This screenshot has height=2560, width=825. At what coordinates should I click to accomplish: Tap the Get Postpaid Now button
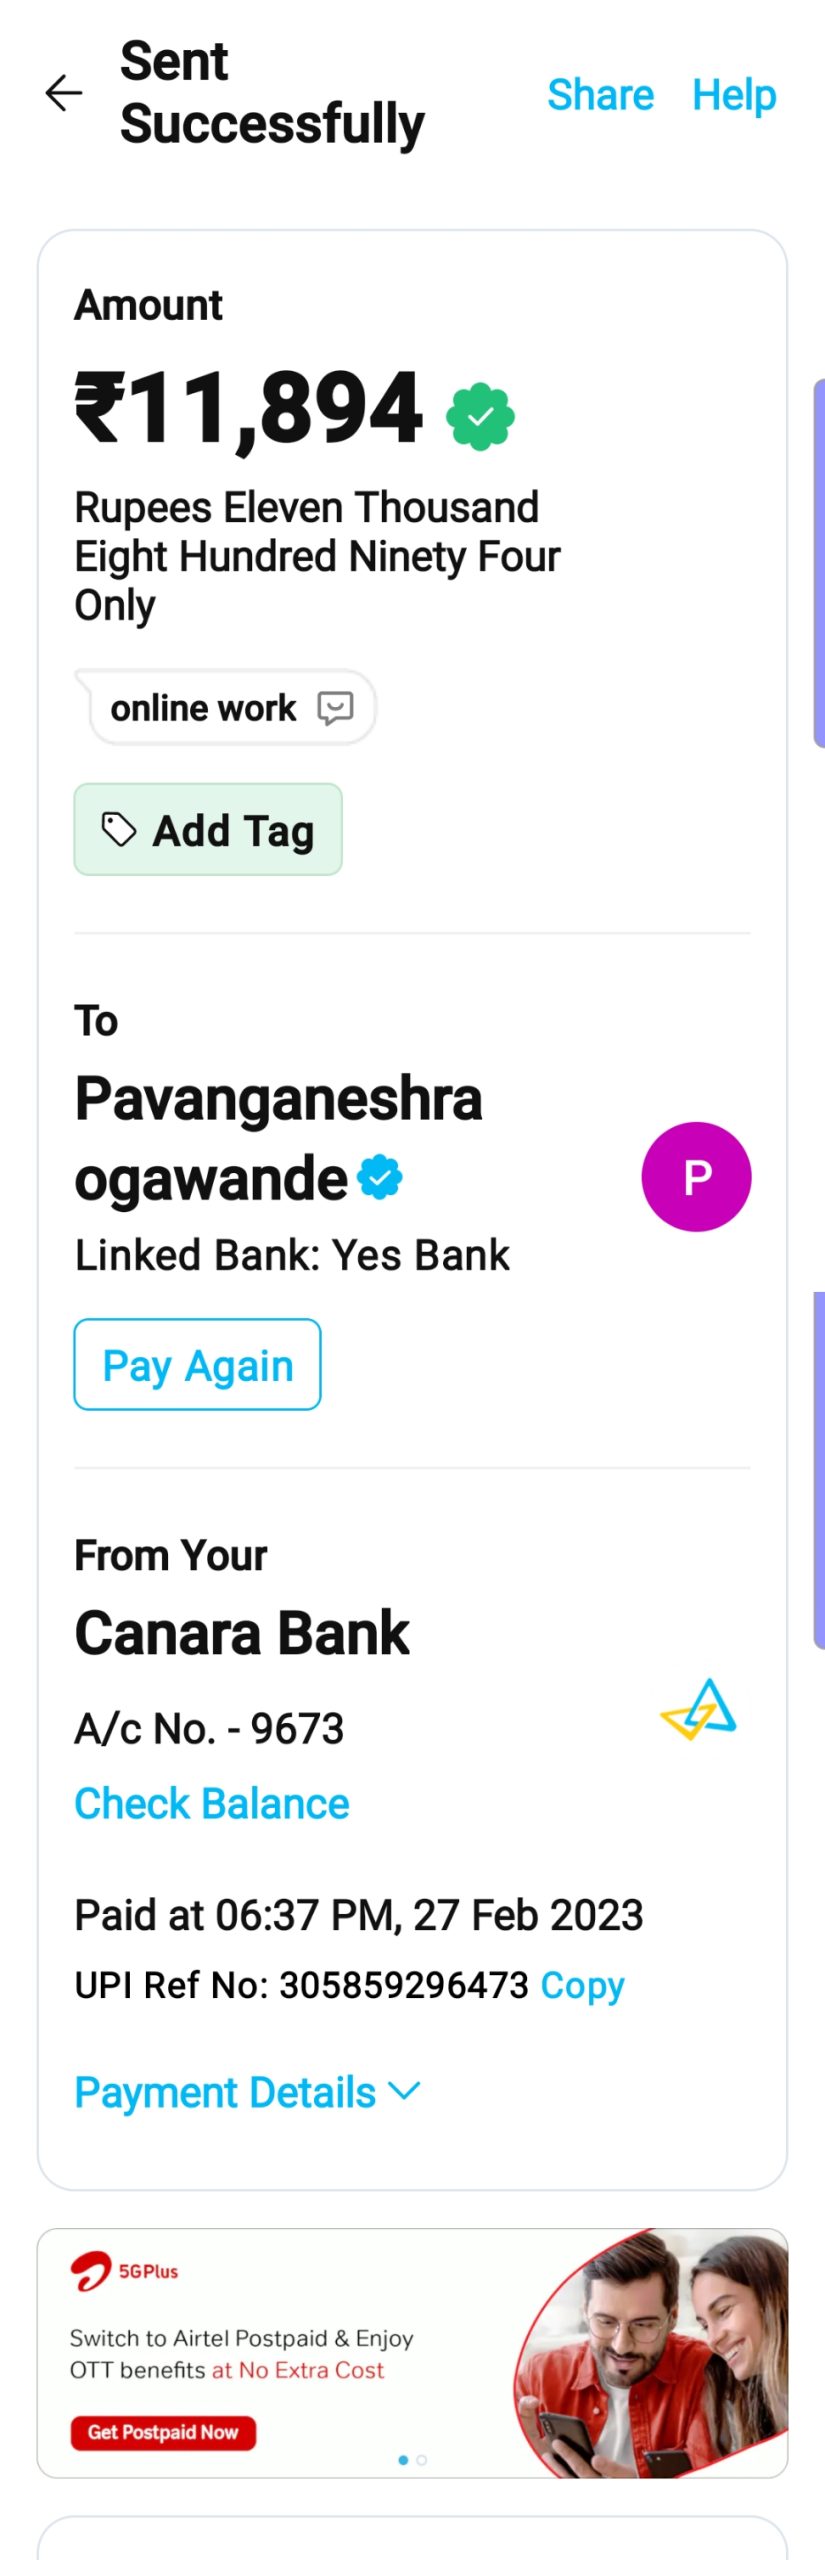(163, 2432)
